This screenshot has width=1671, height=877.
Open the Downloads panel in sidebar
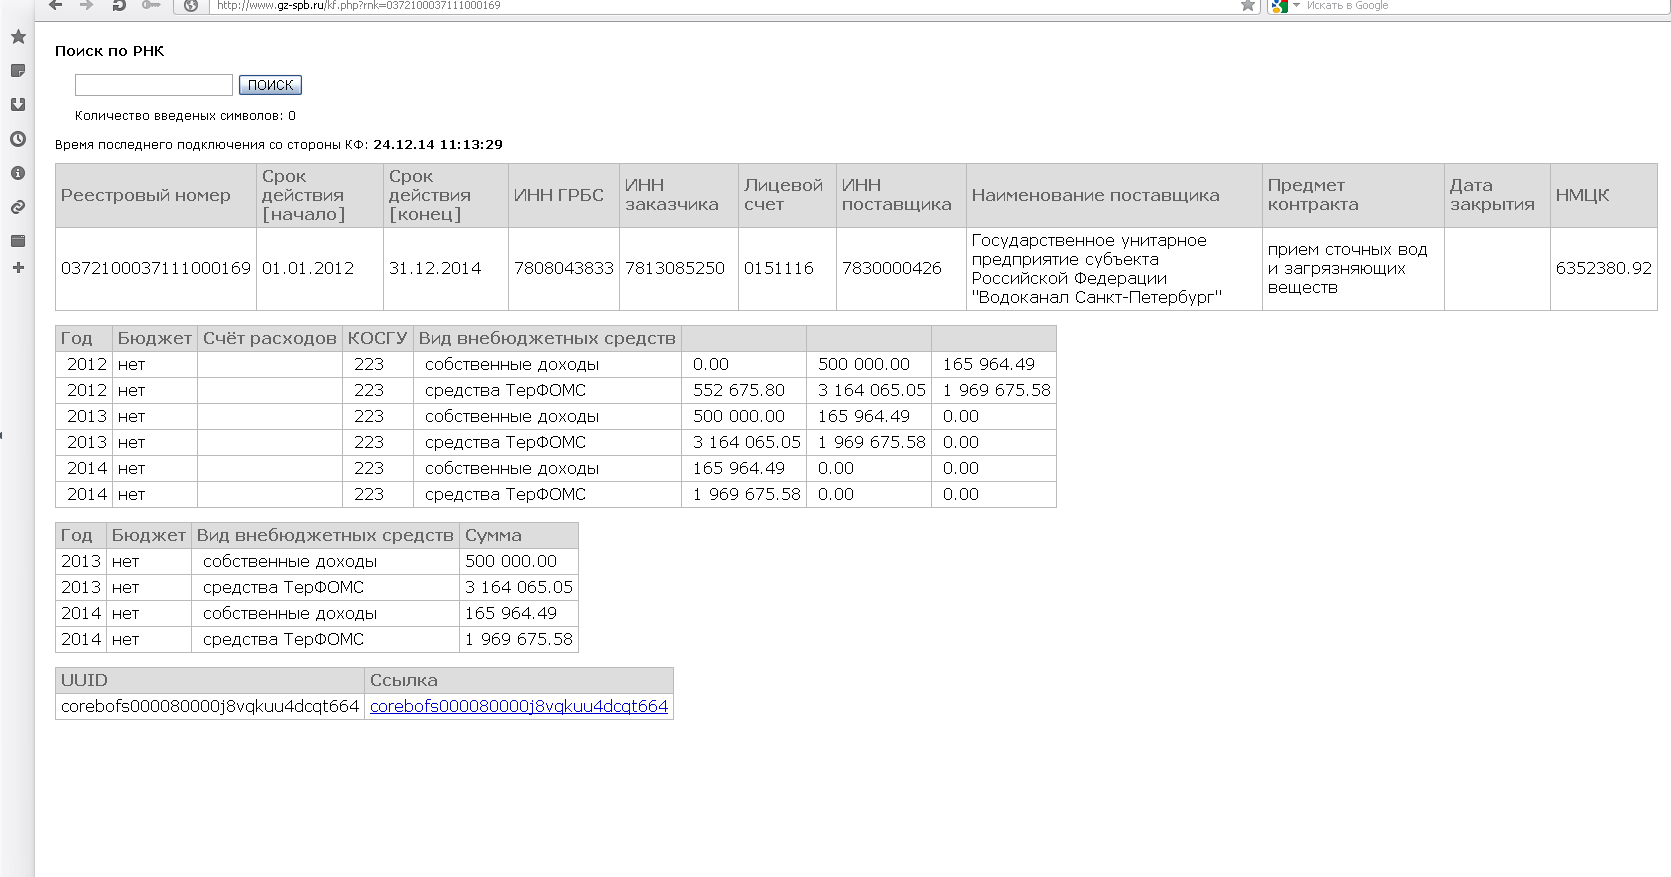click(x=18, y=105)
